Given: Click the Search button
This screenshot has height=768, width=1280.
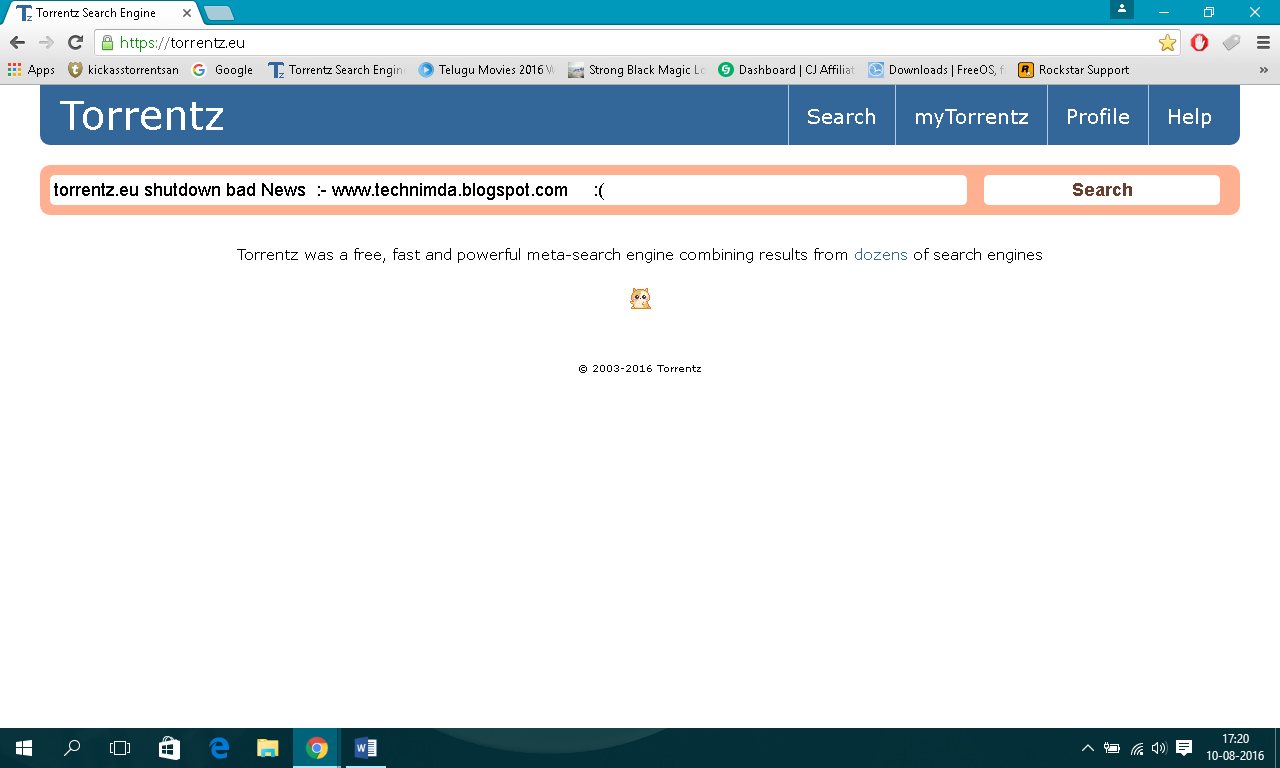Looking at the screenshot, I should point(1102,190).
